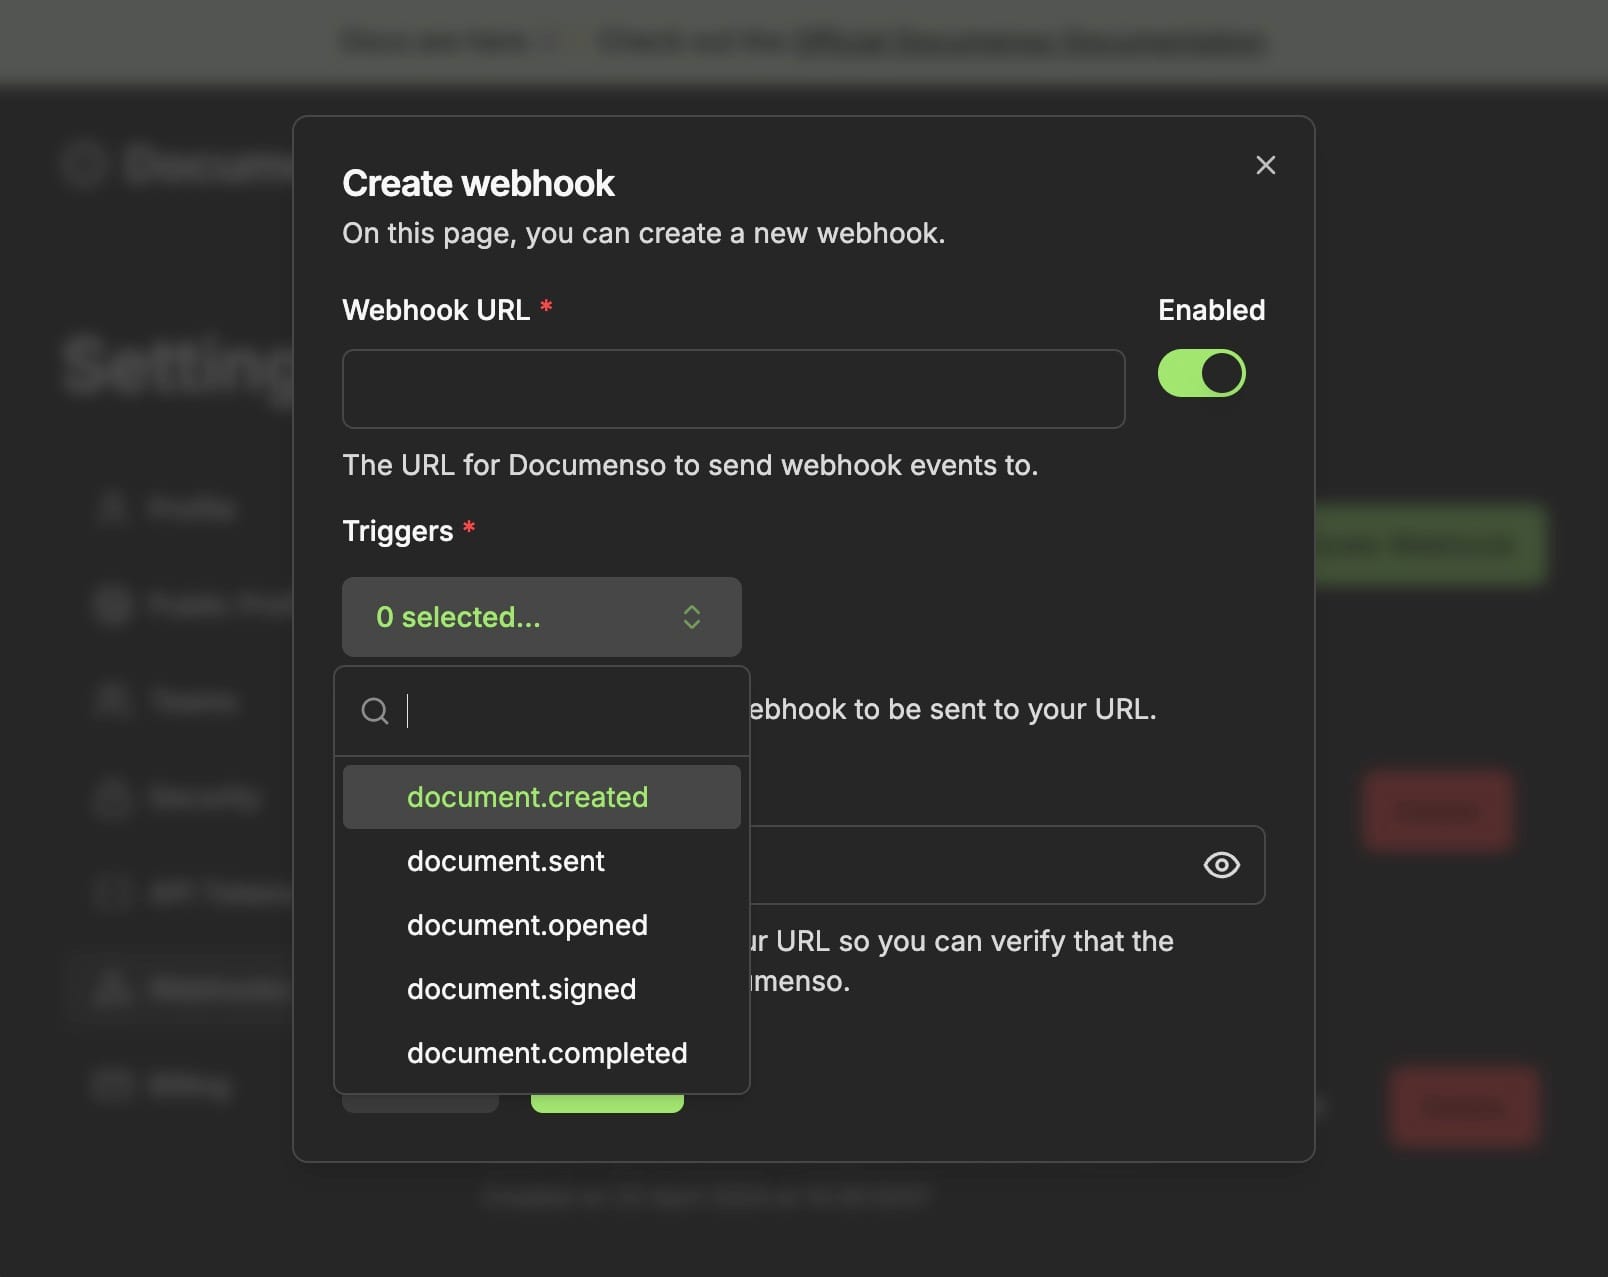Click the partially hidden green submit button
This screenshot has height=1277, width=1608.
(607, 1103)
